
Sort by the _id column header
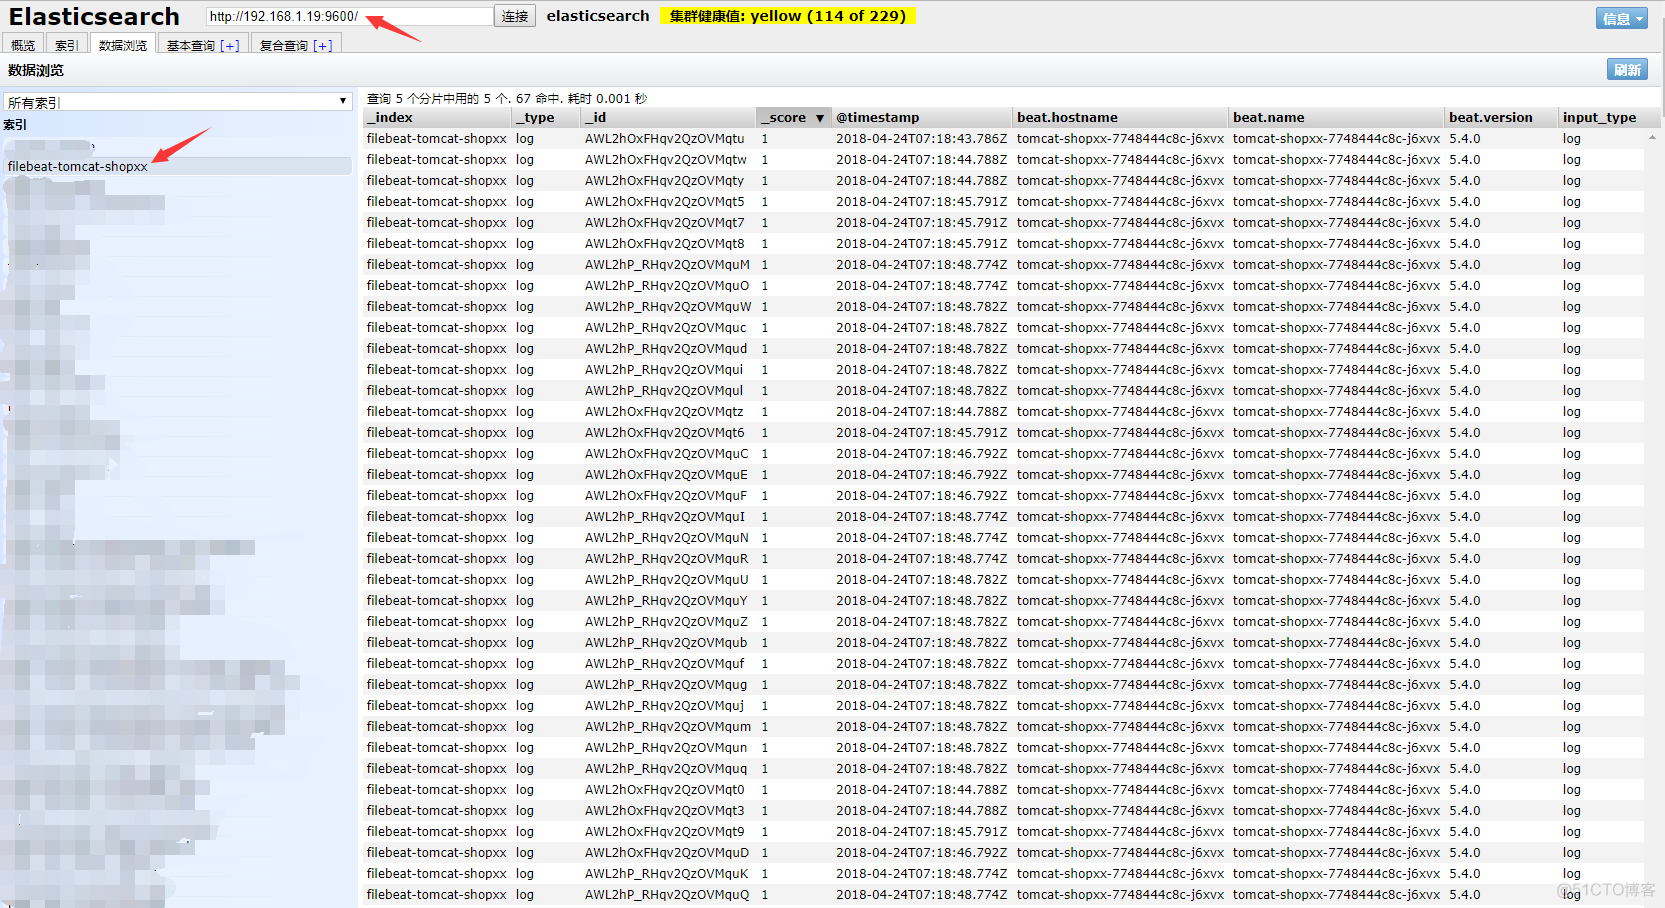[x=669, y=117]
